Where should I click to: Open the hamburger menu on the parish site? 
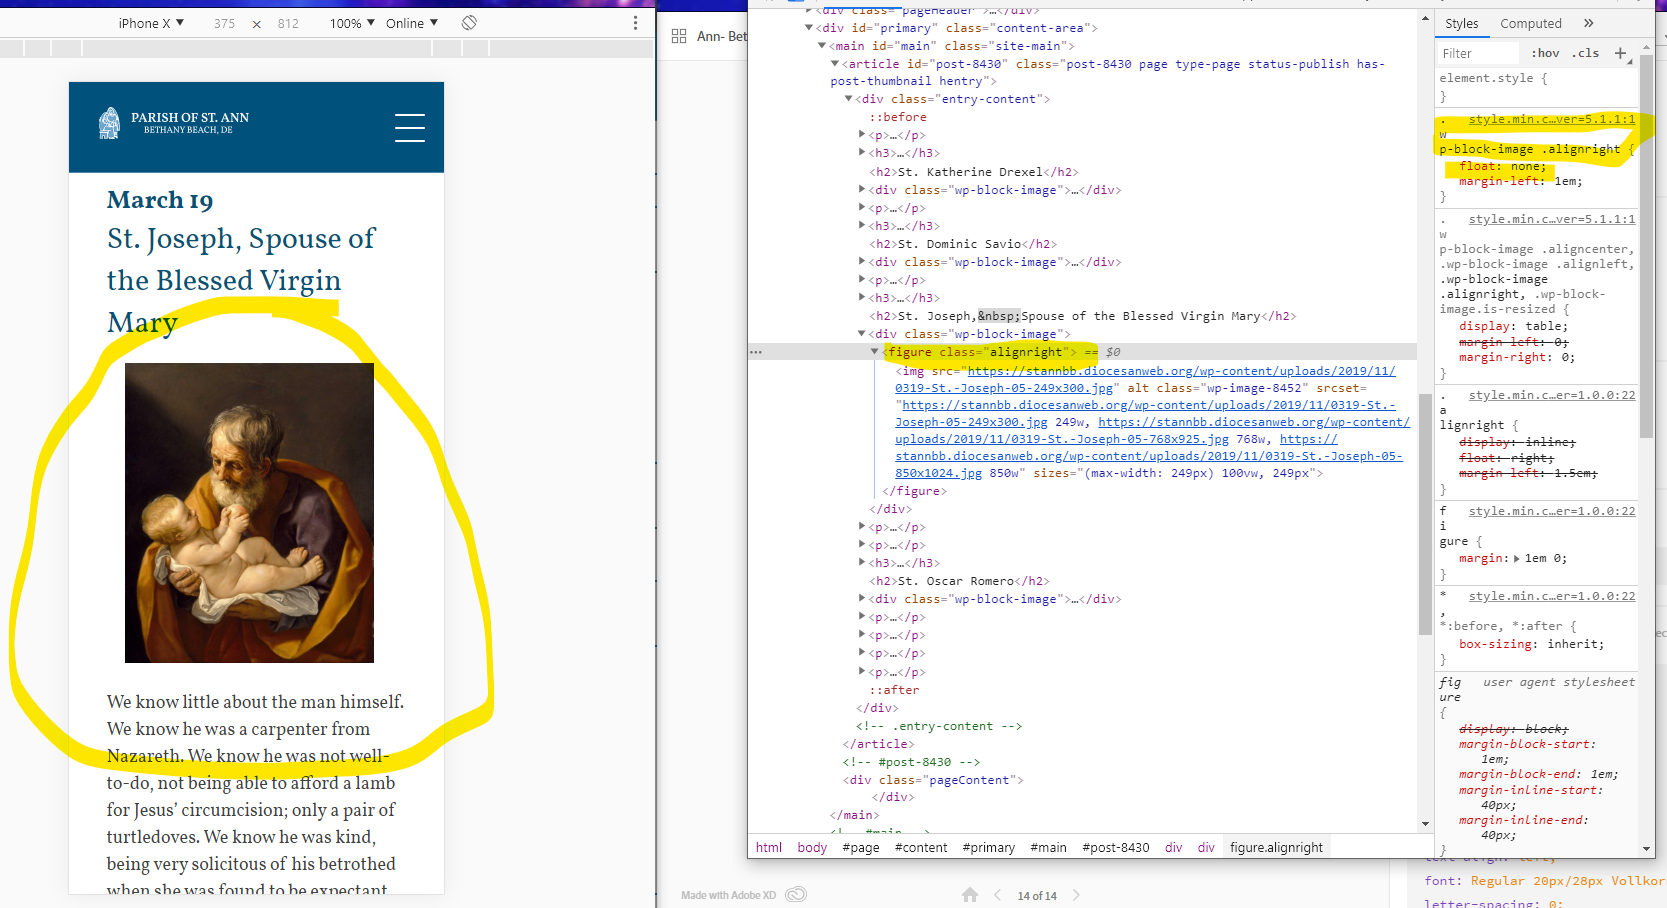click(409, 128)
